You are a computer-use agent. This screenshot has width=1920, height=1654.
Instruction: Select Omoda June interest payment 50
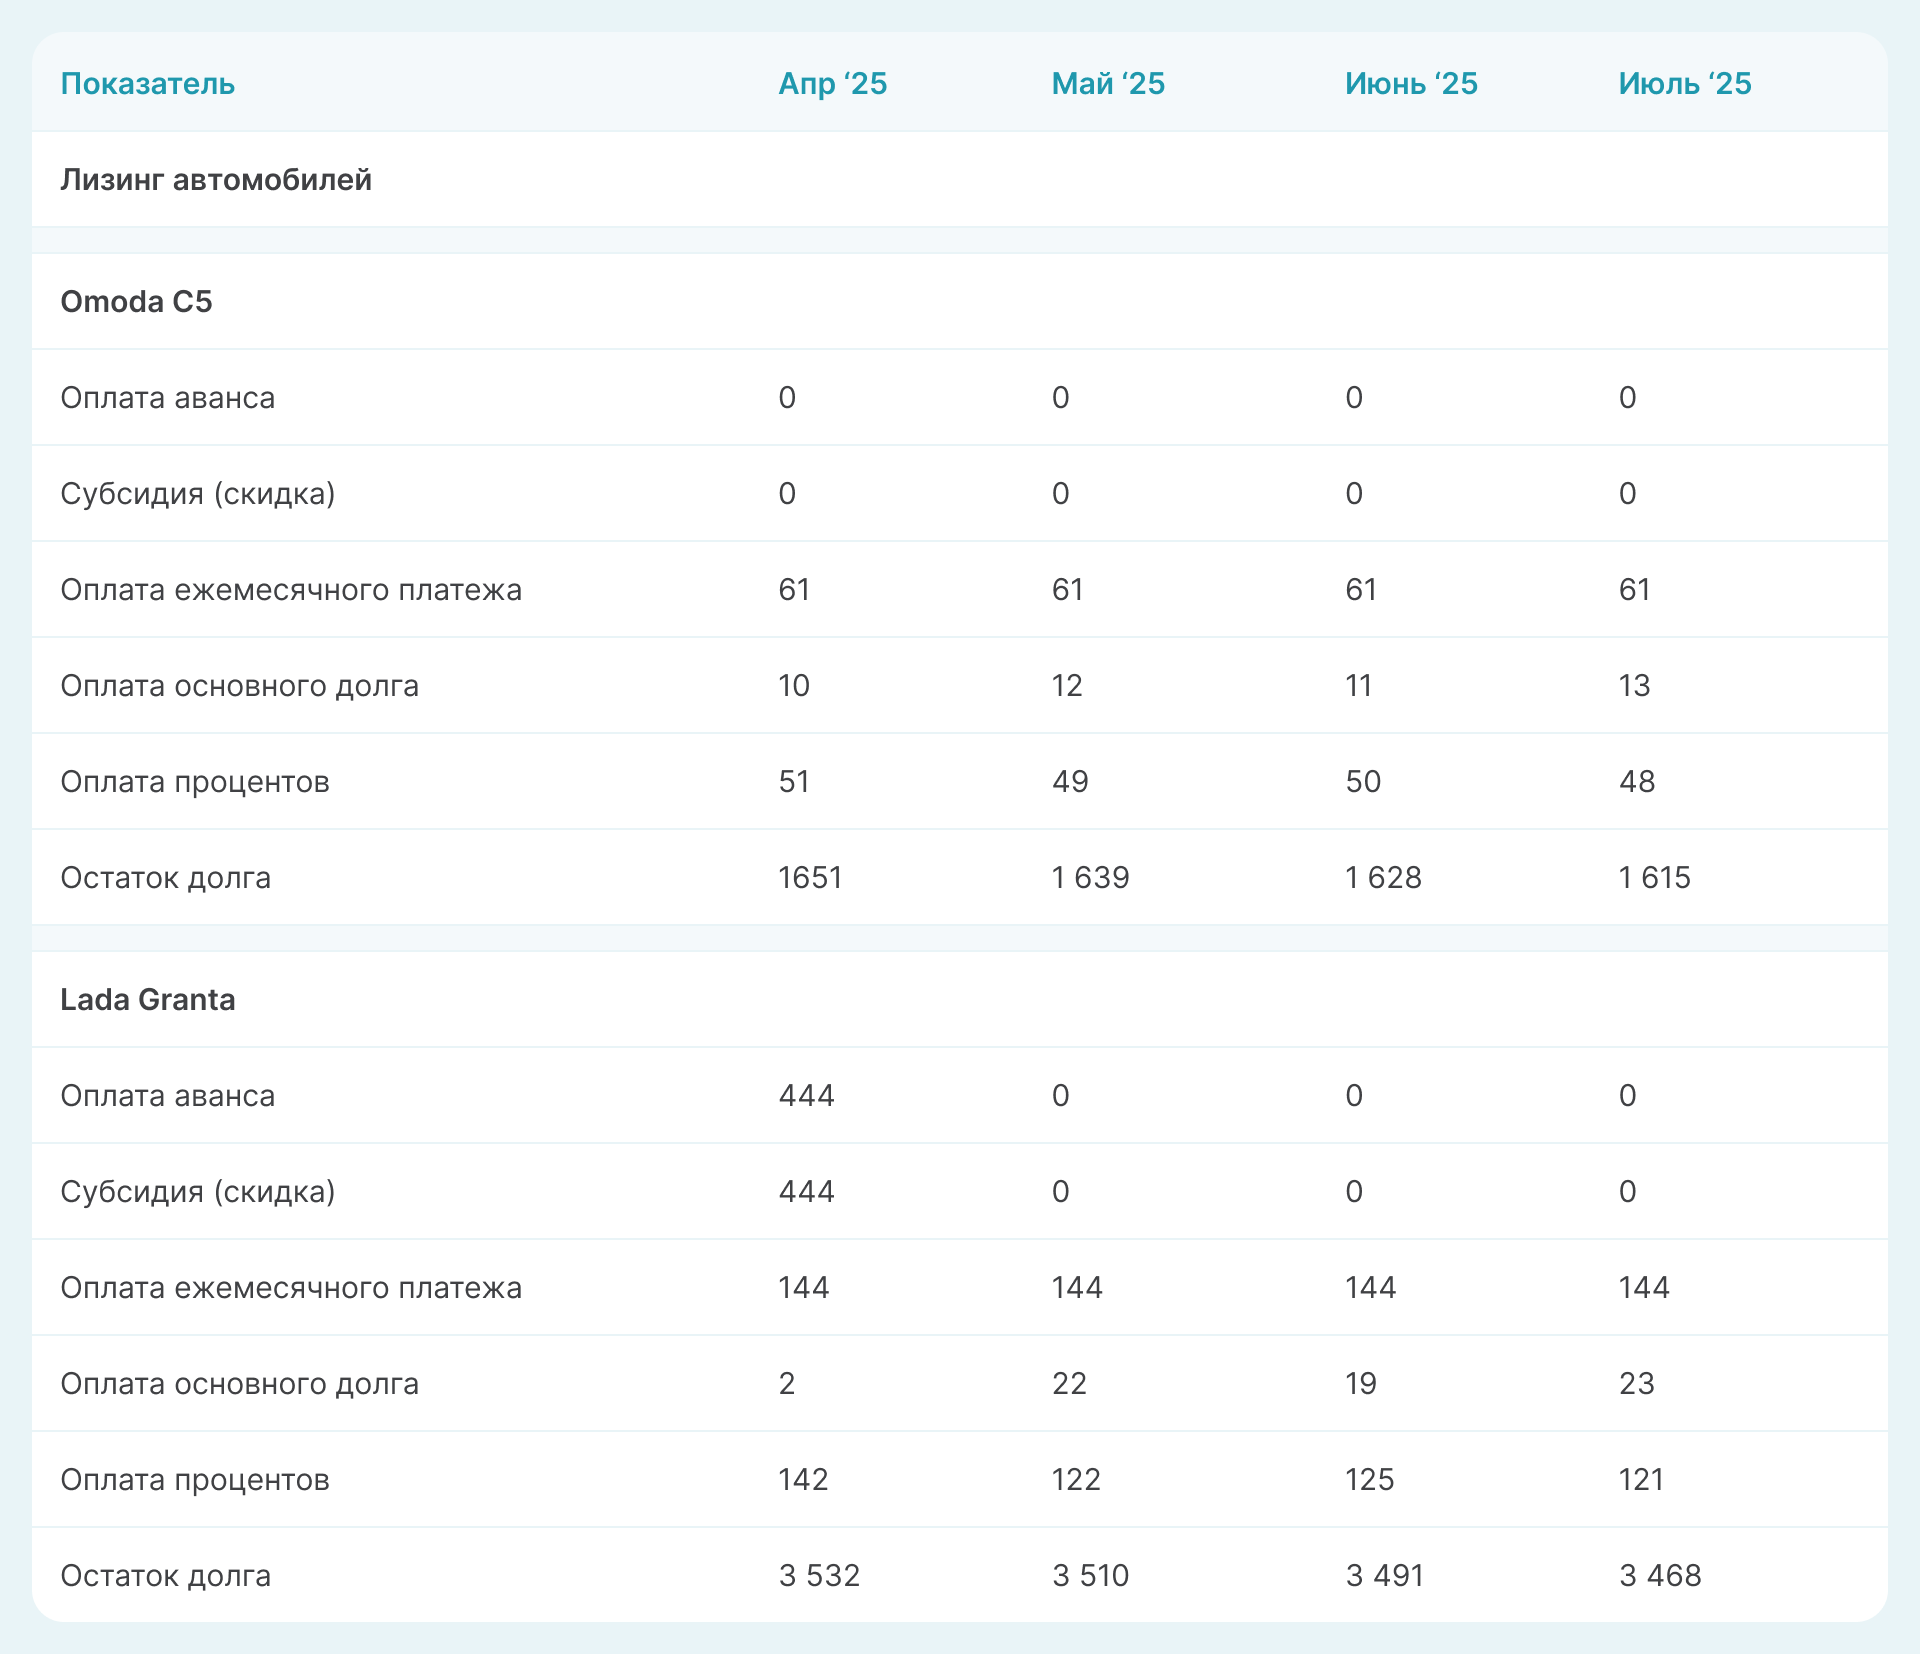pos(1362,782)
